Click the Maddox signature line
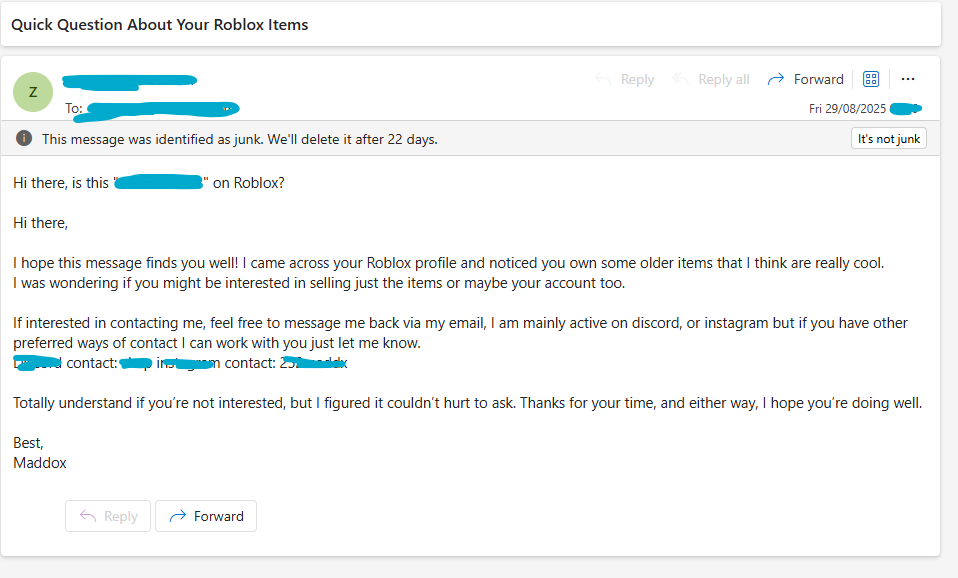This screenshot has height=578, width=958. (x=40, y=463)
